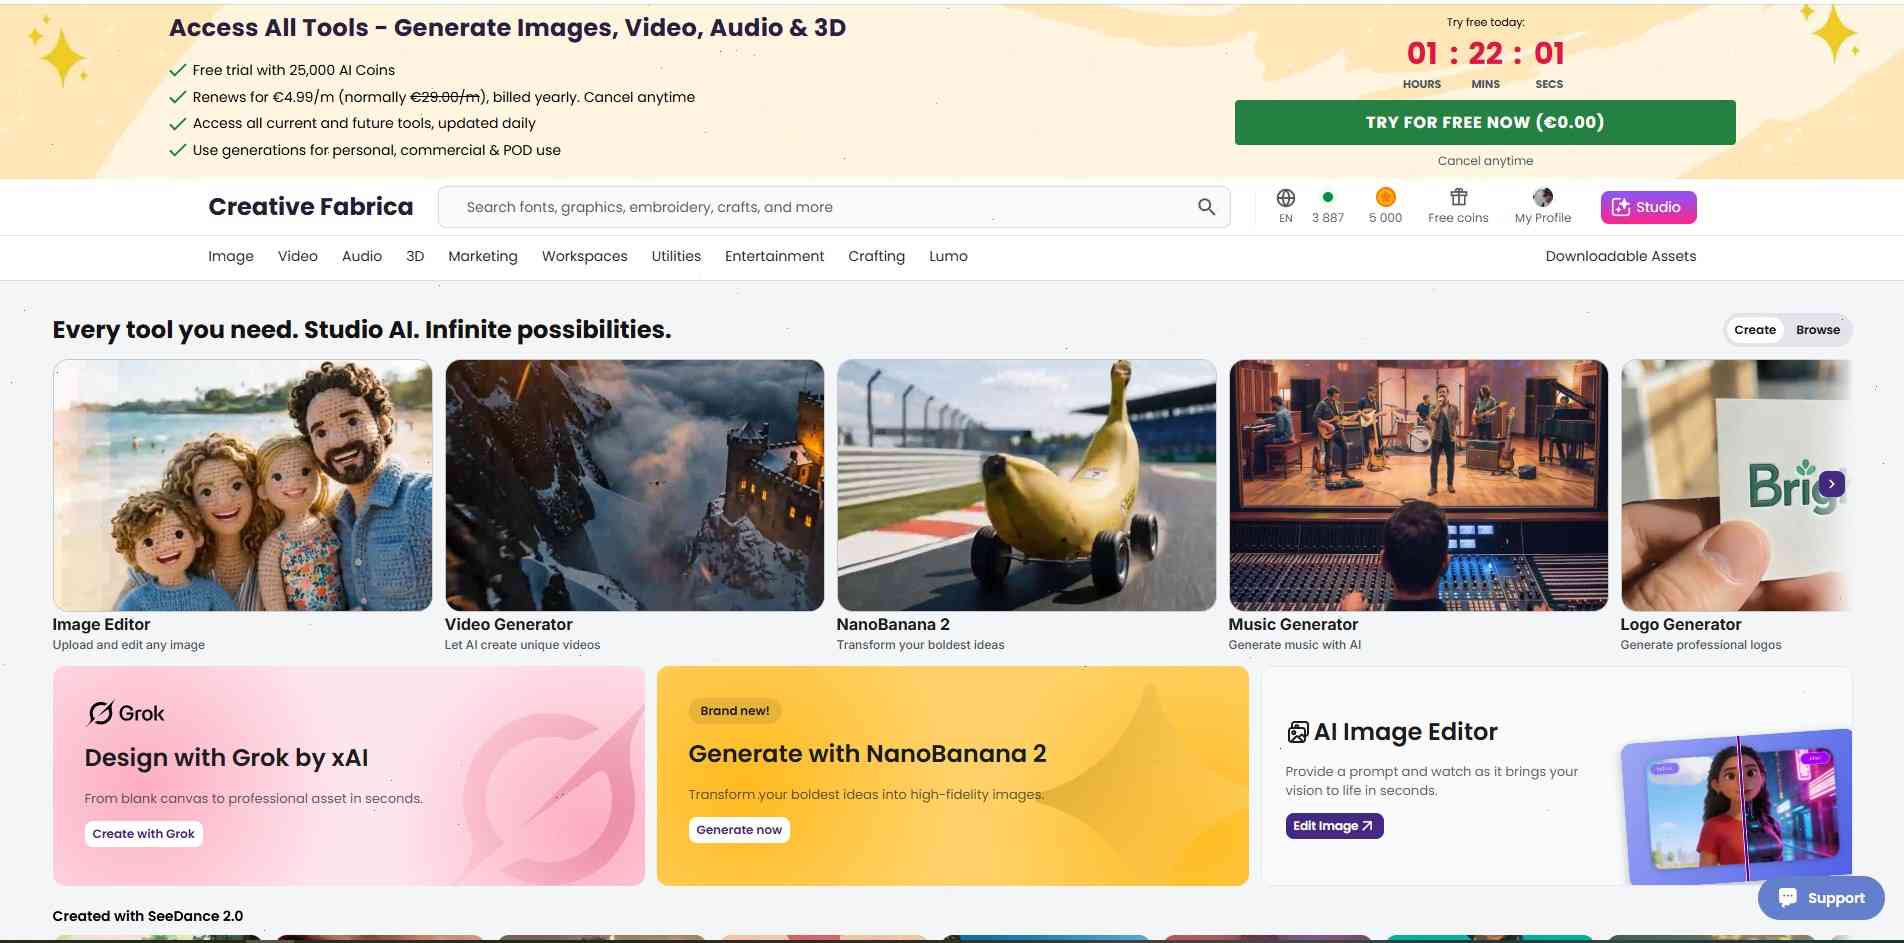Open the 3D menu
Viewport: 1904px width, 943px height.
pyautogui.click(x=415, y=256)
